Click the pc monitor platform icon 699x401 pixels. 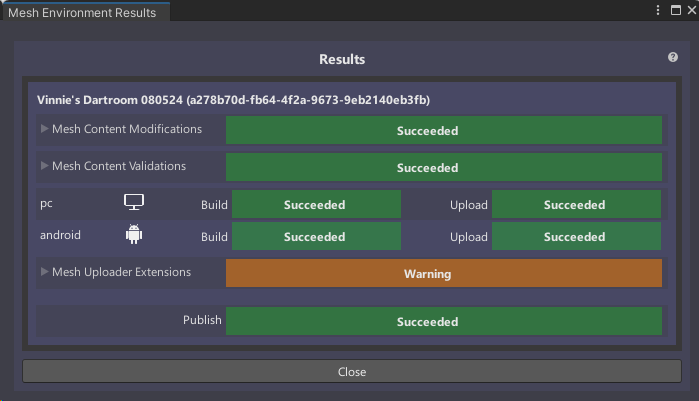134,202
